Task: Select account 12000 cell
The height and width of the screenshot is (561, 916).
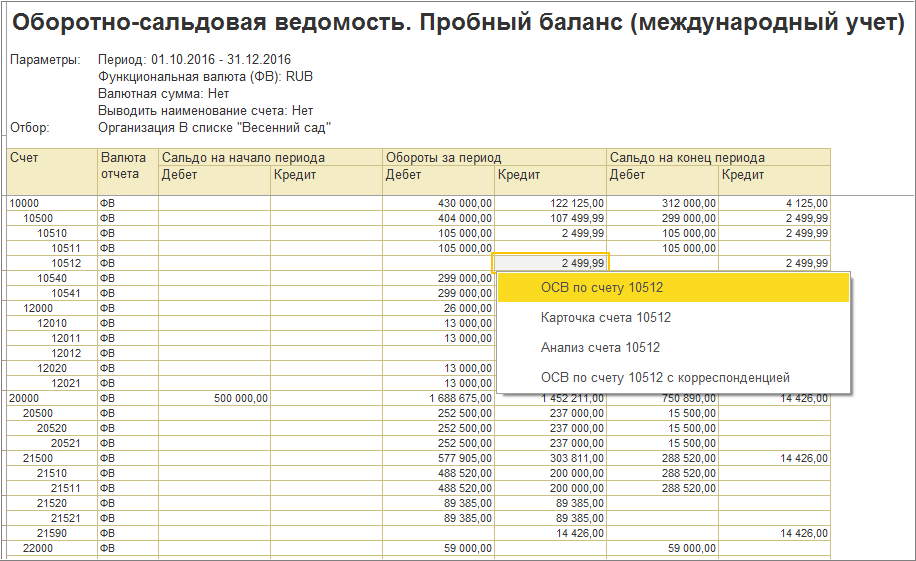Action: coord(52,308)
